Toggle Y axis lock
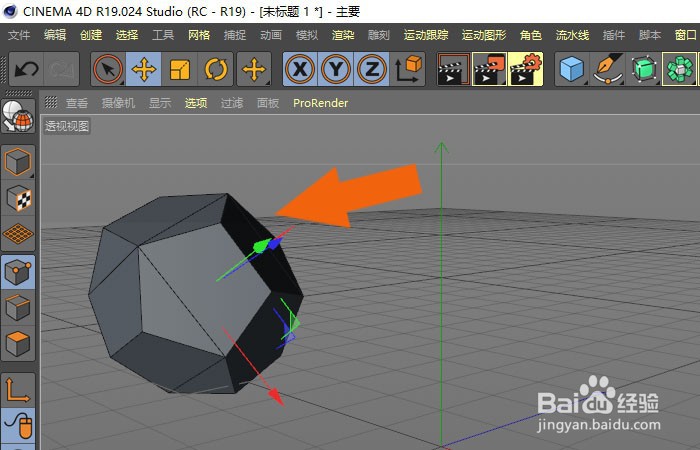This screenshot has width=700, height=450. pyautogui.click(x=336, y=69)
